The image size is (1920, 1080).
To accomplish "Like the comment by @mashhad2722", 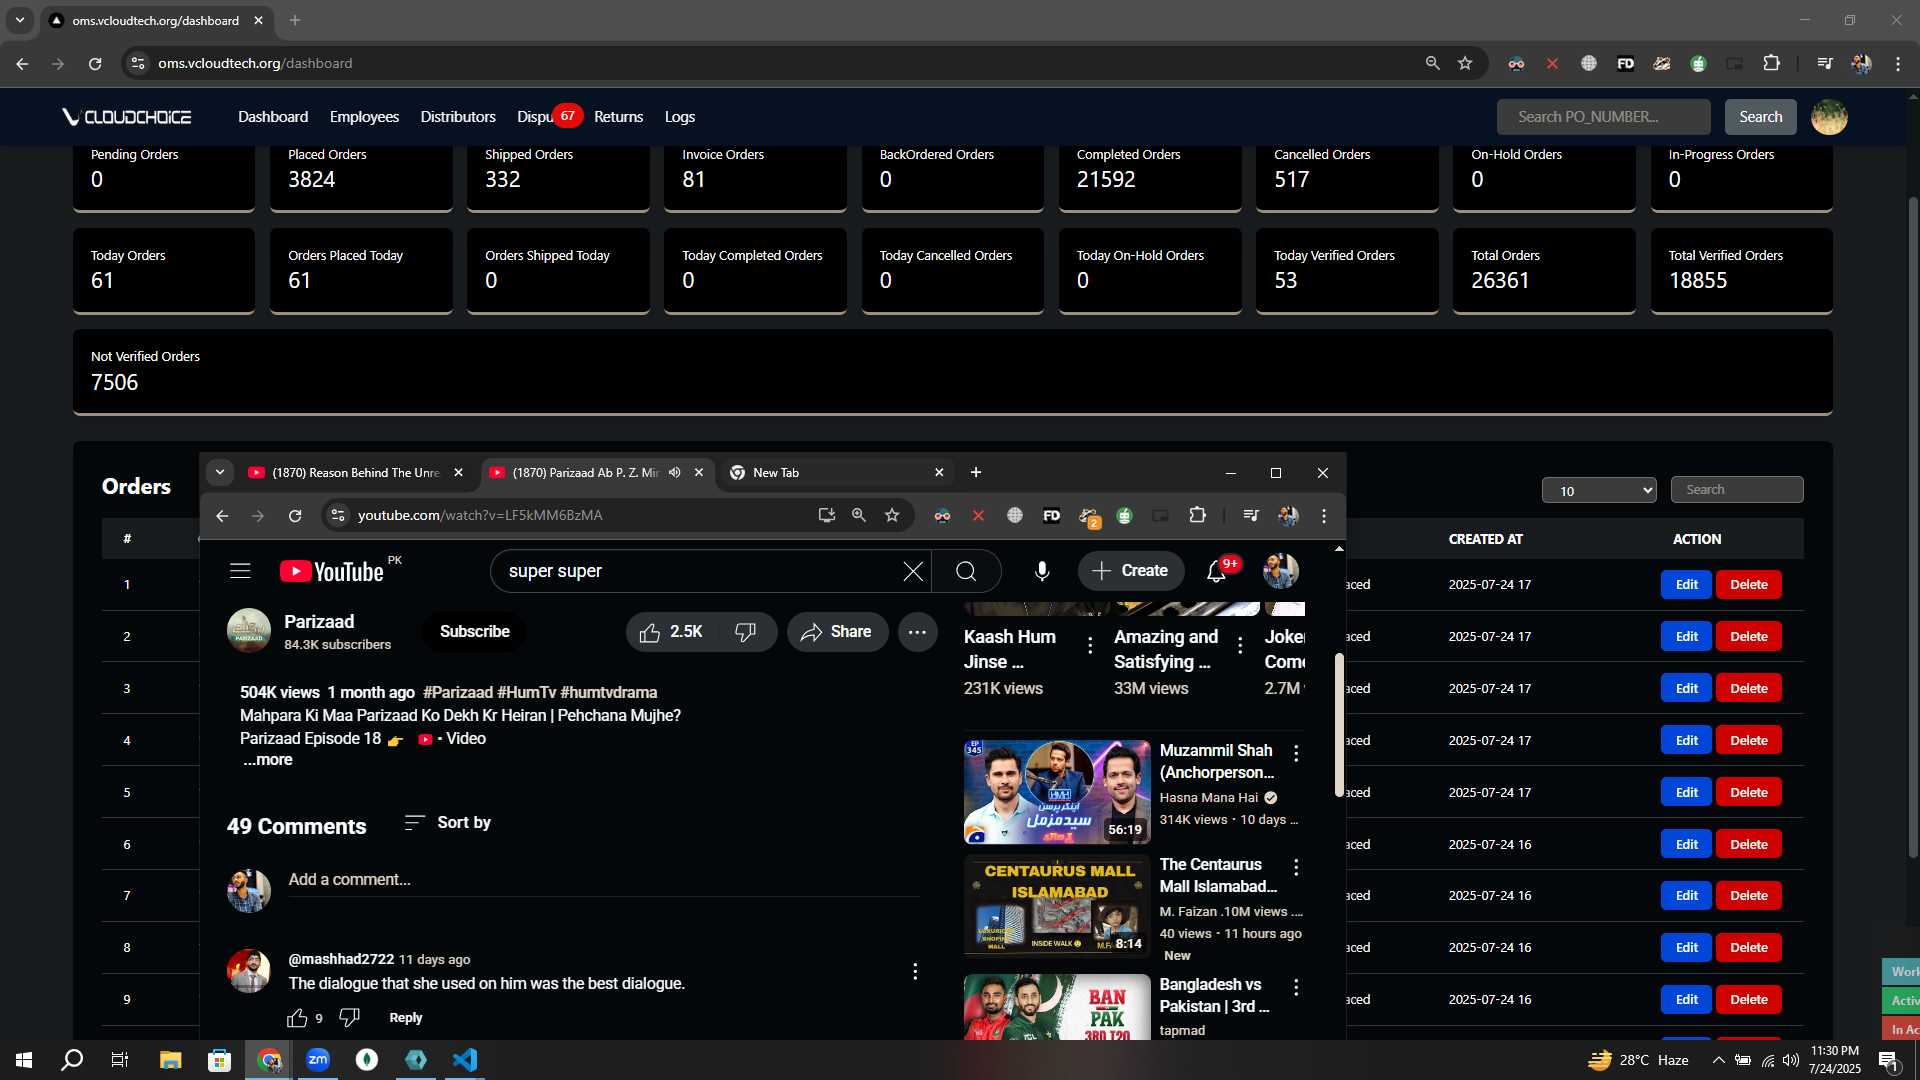I will (297, 1018).
